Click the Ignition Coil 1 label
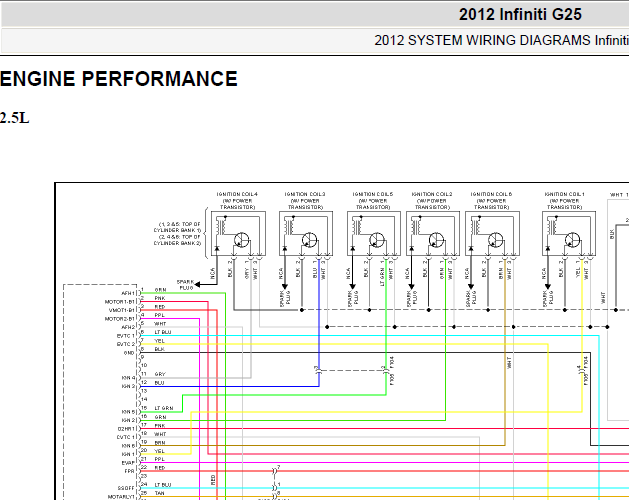 pos(564,200)
